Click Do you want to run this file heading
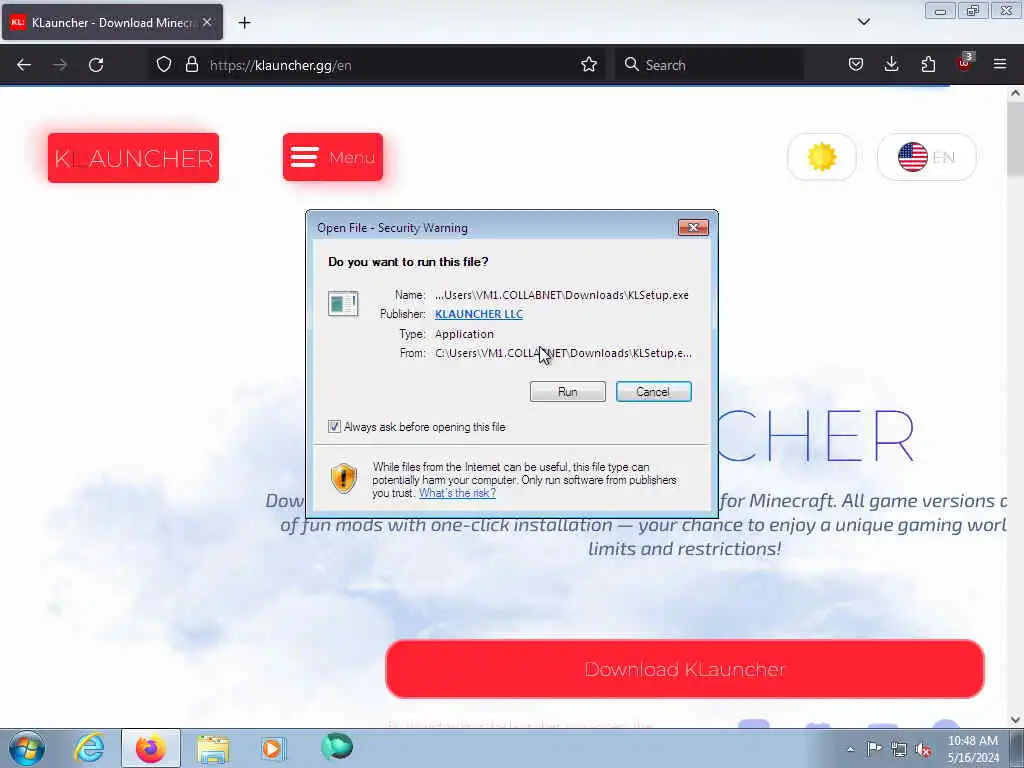Viewport: 1024px width, 768px height. (408, 262)
